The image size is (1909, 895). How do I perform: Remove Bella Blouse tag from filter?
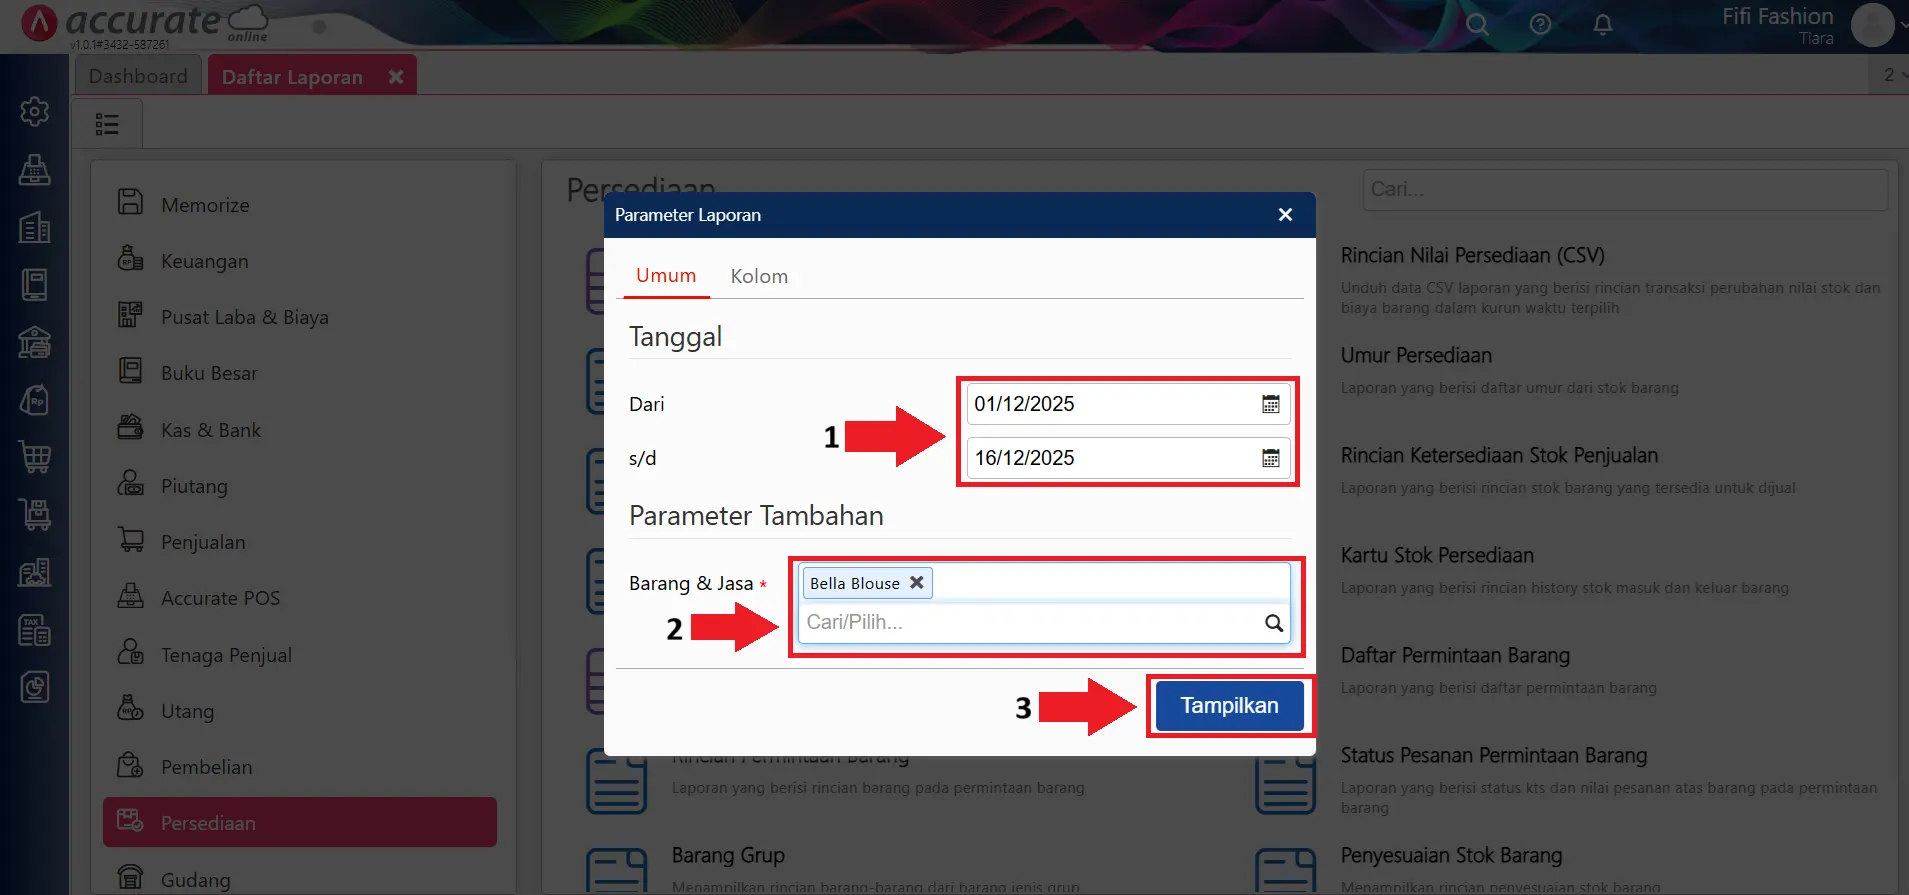click(916, 583)
